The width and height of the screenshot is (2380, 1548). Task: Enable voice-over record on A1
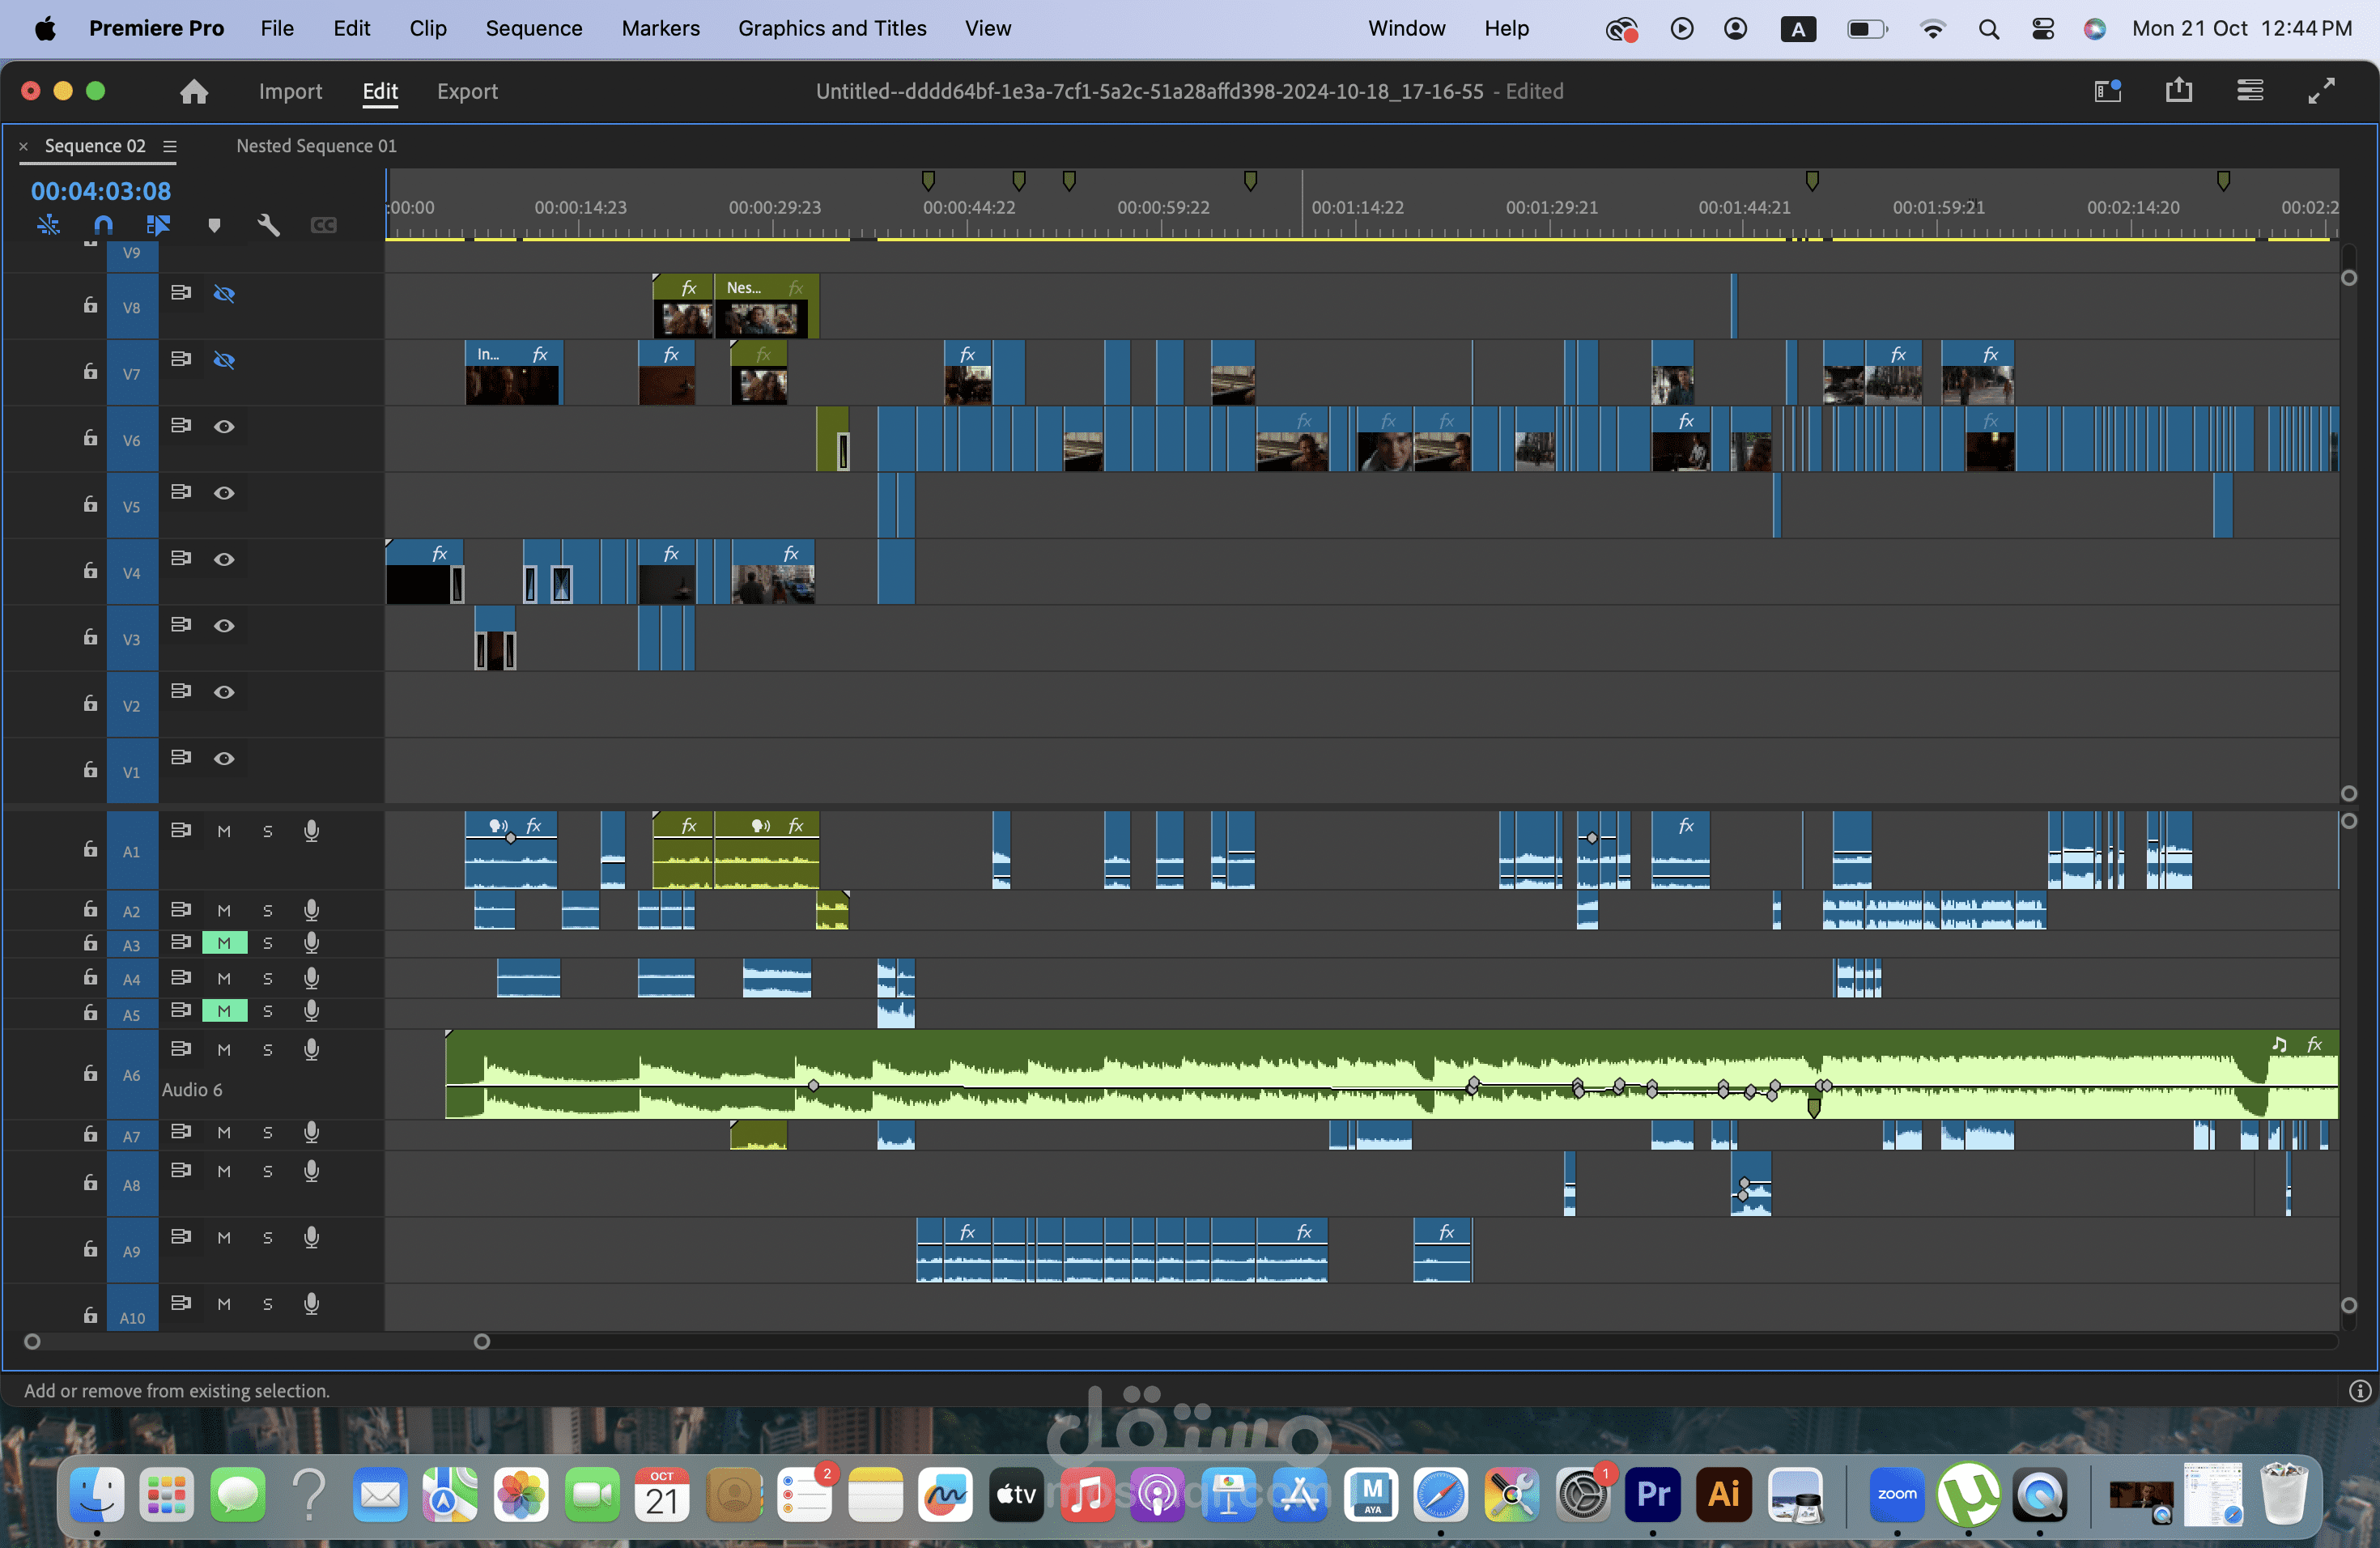pyautogui.click(x=311, y=831)
